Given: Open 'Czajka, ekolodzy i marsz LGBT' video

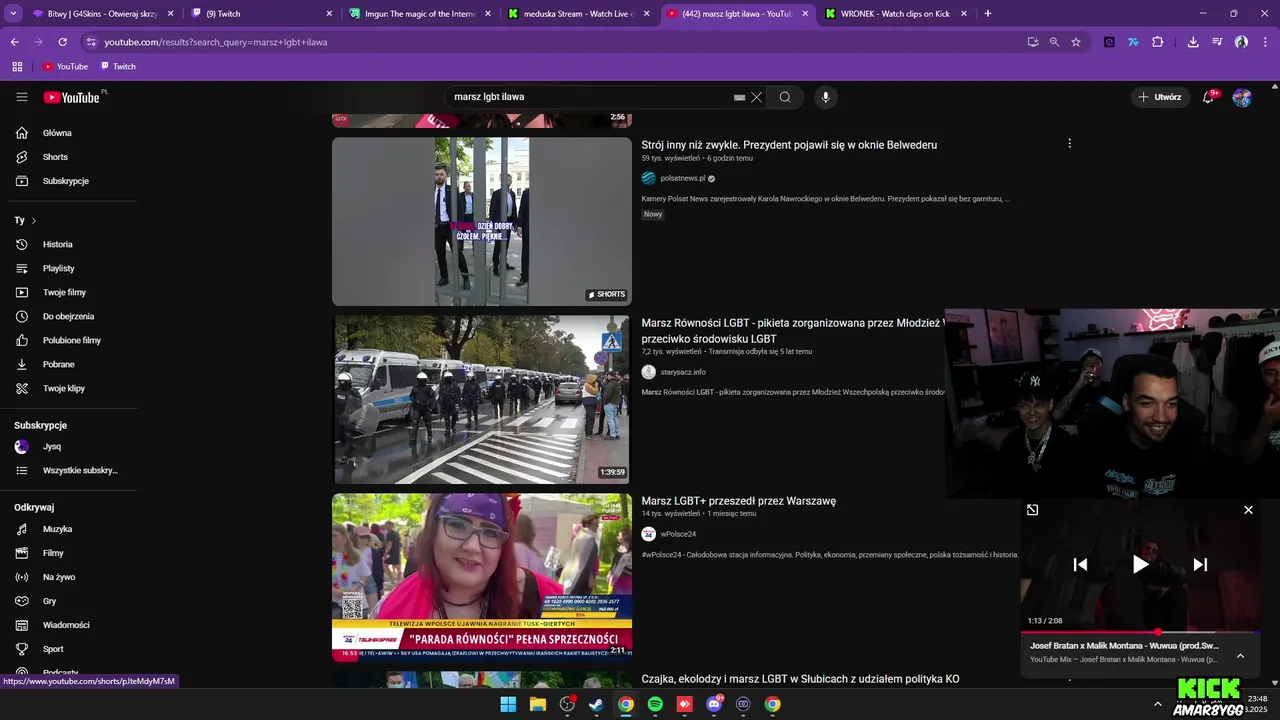Looking at the screenshot, I should 800,679.
